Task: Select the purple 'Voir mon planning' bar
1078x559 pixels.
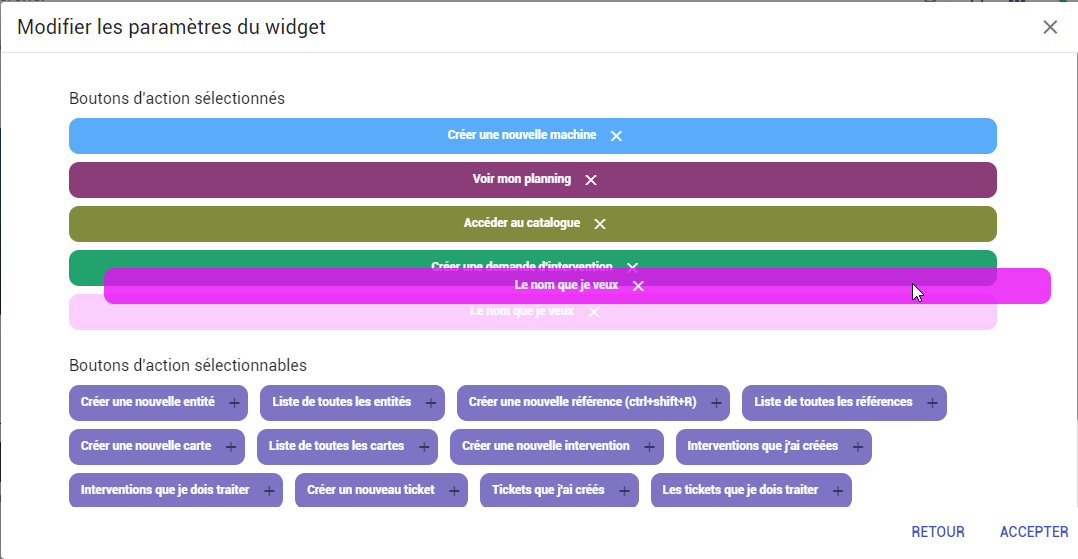Action: click(x=533, y=180)
